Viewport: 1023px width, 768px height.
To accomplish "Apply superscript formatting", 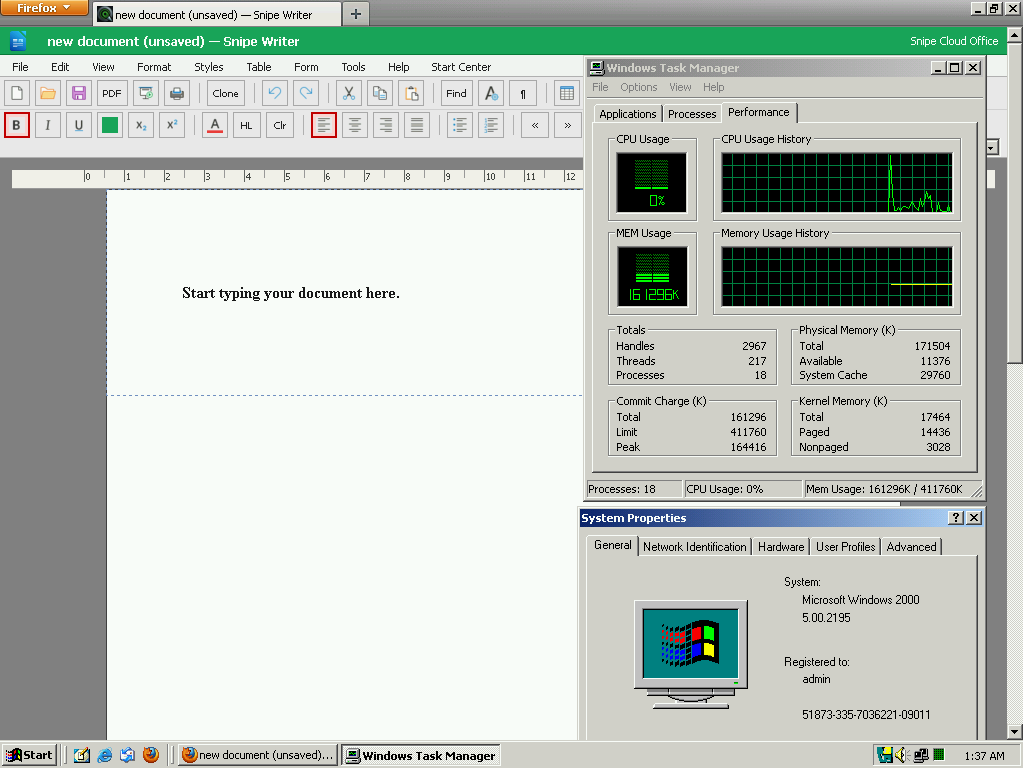I will coord(172,125).
